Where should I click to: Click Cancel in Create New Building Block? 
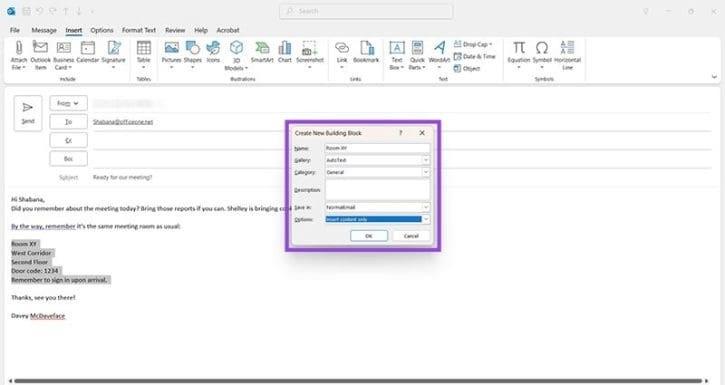411,236
